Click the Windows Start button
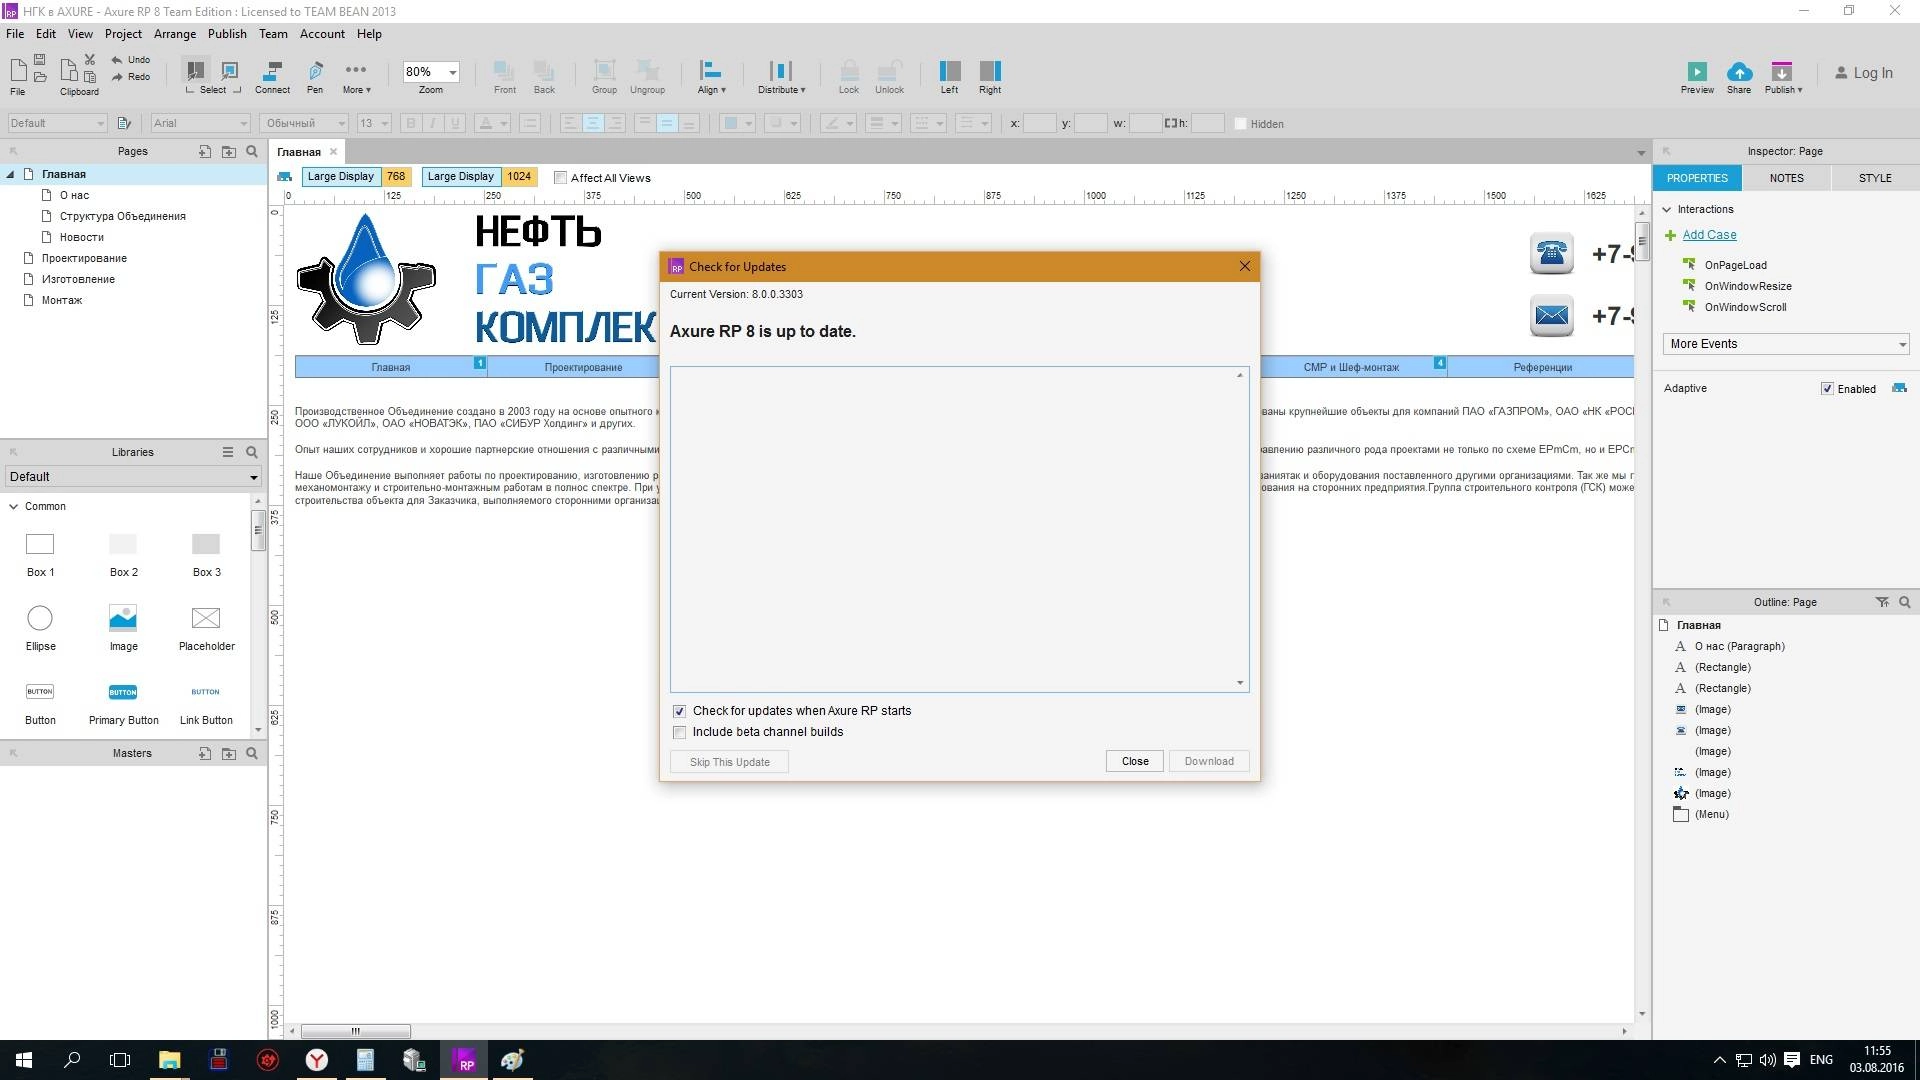Image resolution: width=1920 pixels, height=1080 pixels. [24, 1060]
